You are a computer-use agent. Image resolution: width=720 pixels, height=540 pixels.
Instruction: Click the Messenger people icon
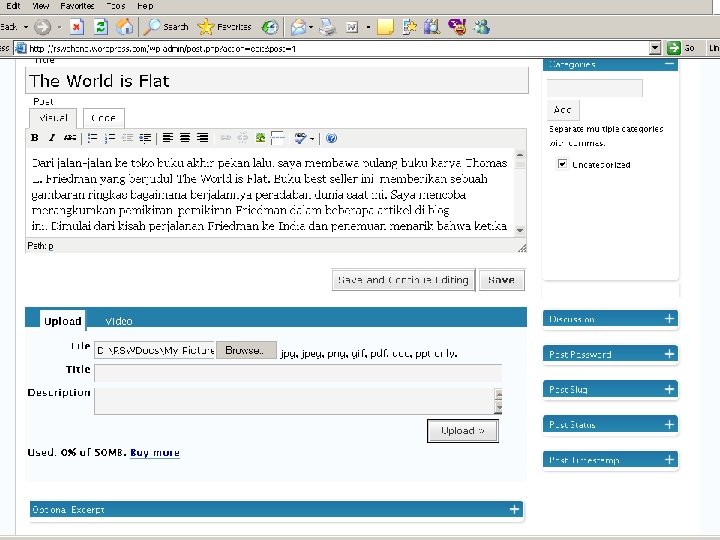point(482,27)
